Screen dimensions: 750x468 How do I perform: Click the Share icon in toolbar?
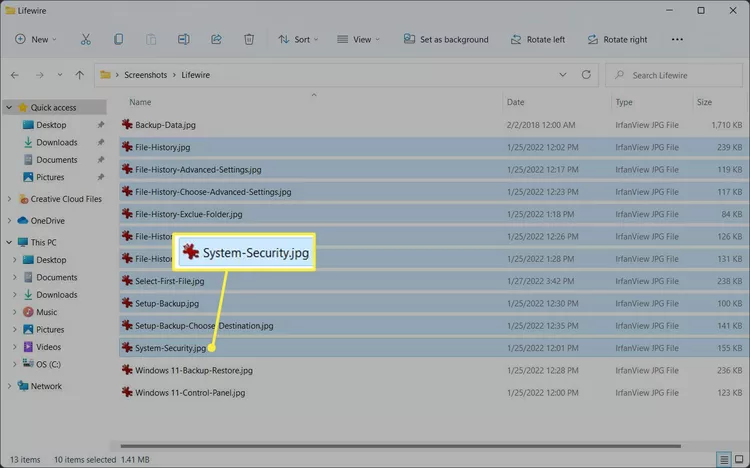pyautogui.click(x=216, y=40)
